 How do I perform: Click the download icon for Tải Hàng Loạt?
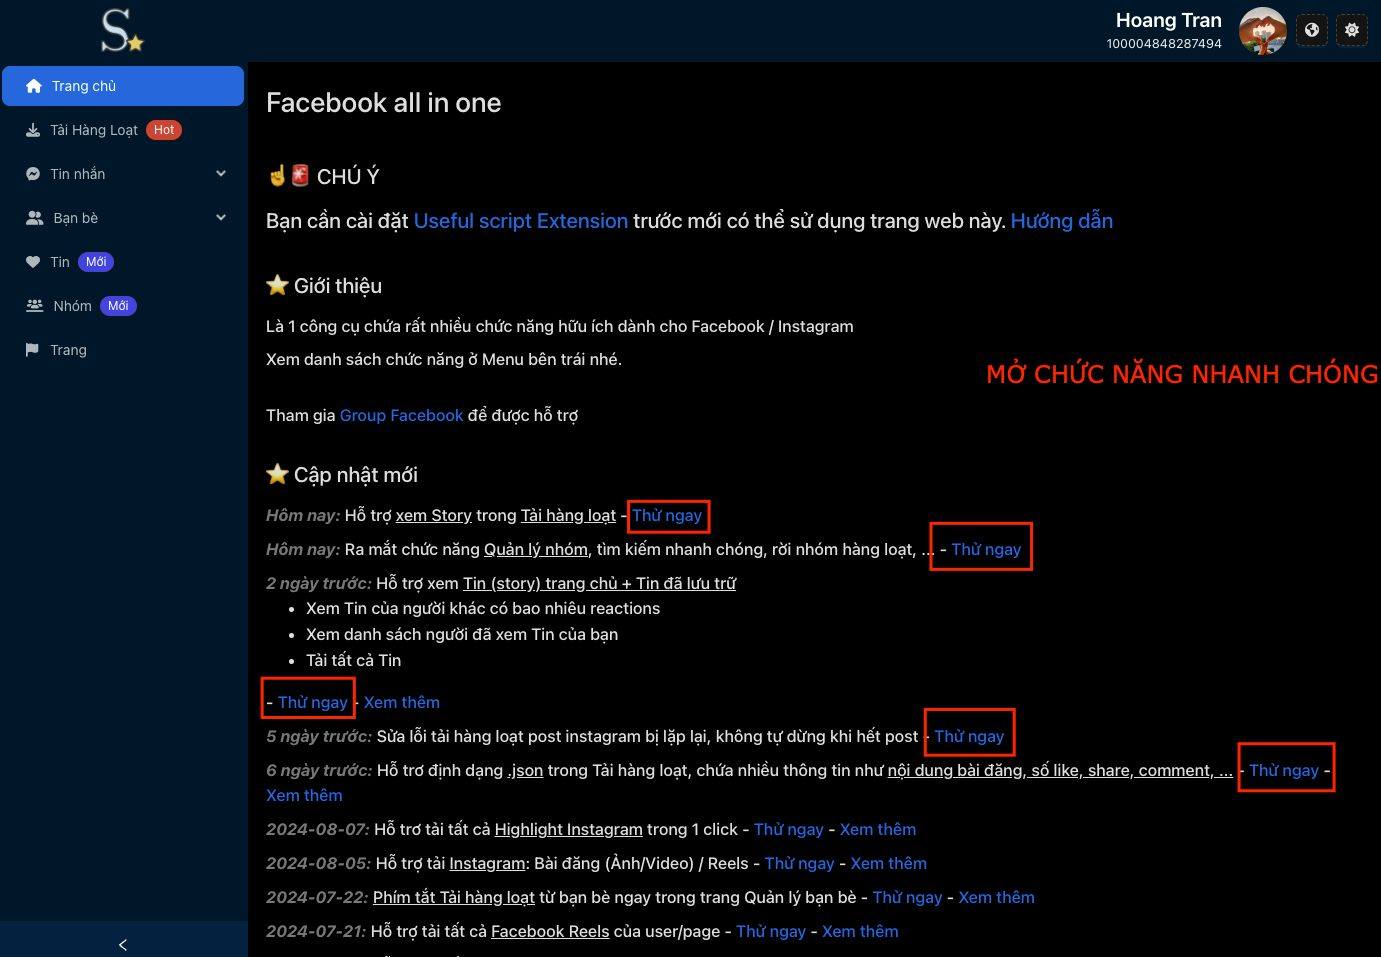33,130
